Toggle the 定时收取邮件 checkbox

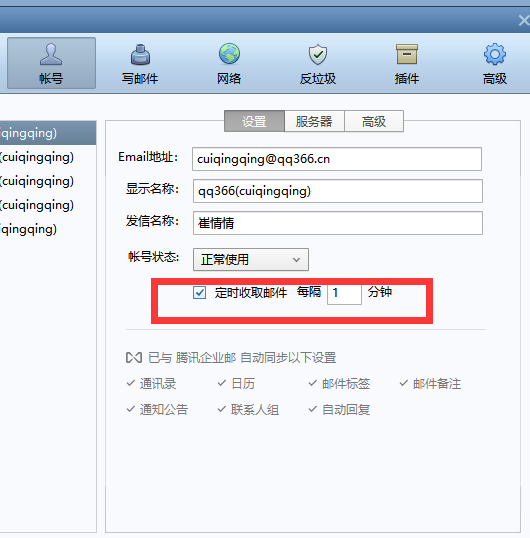199,293
